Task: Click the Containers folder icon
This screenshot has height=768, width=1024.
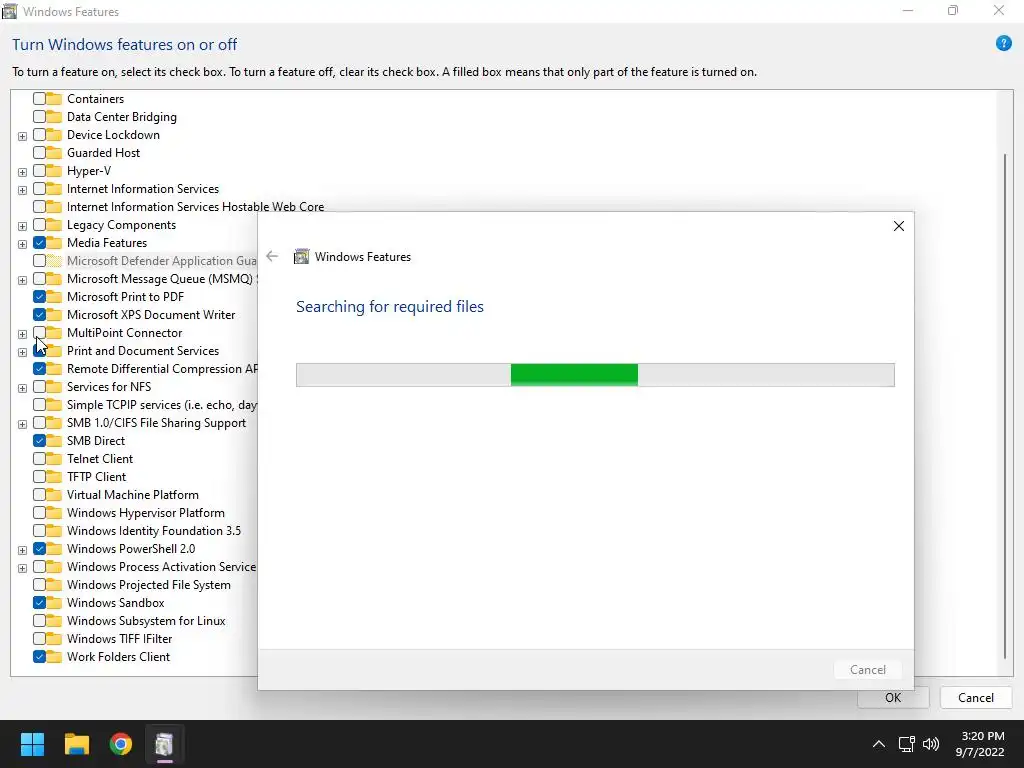Action: [54, 99]
